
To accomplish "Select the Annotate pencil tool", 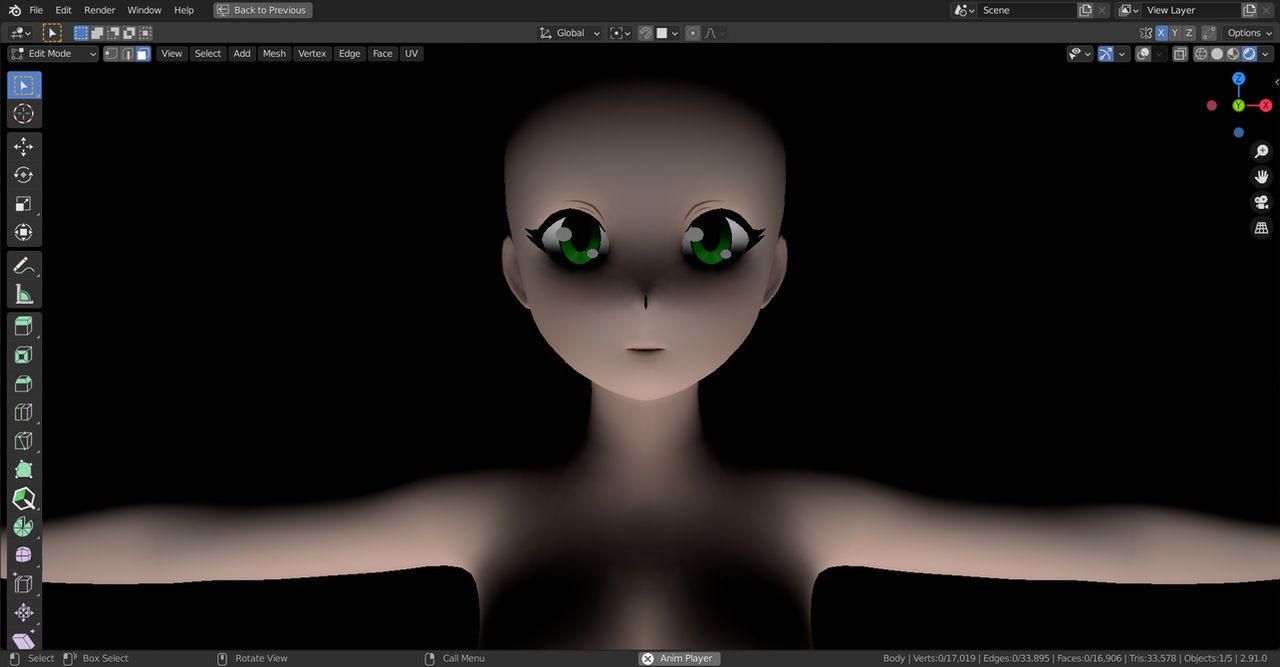I will pyautogui.click(x=24, y=265).
